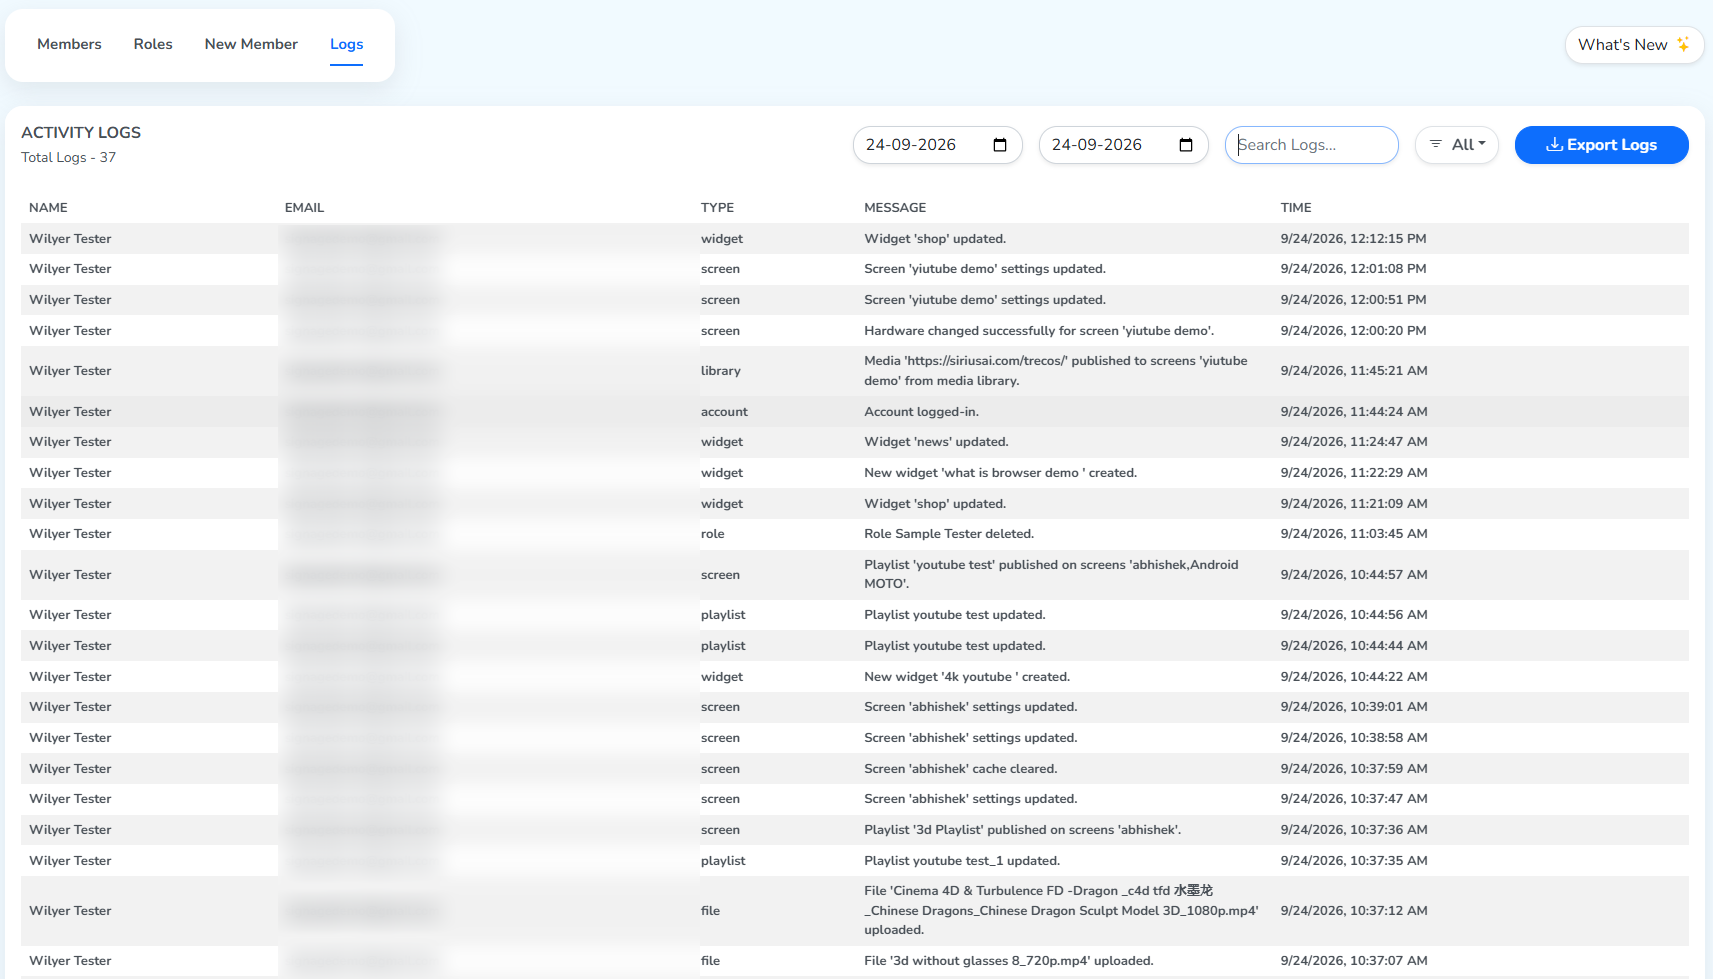Select File '3d without glasses 8_720p.mp4' uploaded
Image resolution: width=1713 pixels, height=979 pixels.
(x=1008, y=961)
